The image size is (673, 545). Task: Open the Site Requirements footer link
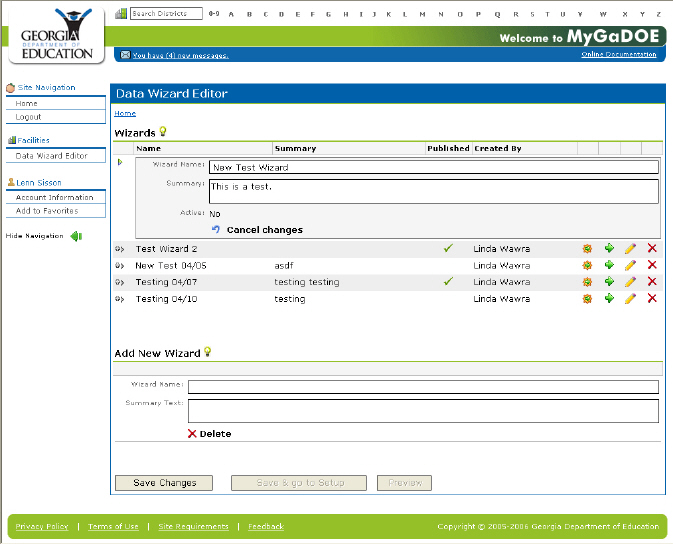point(193,527)
